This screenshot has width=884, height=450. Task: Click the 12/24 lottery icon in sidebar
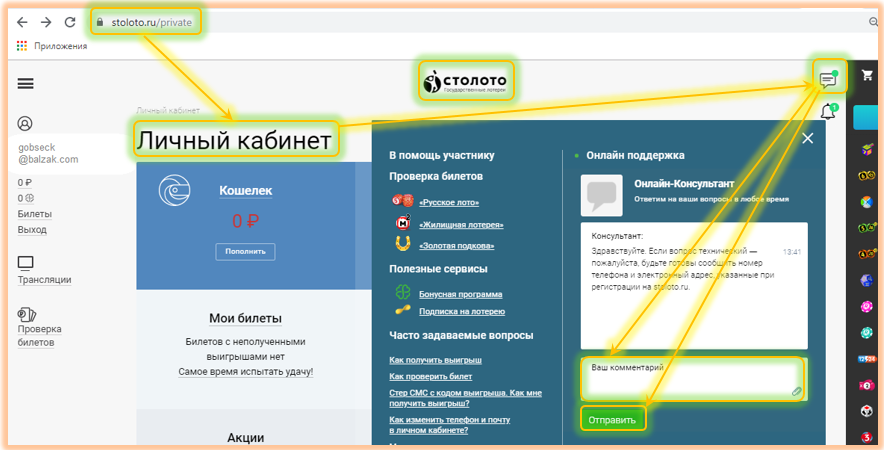click(867, 359)
